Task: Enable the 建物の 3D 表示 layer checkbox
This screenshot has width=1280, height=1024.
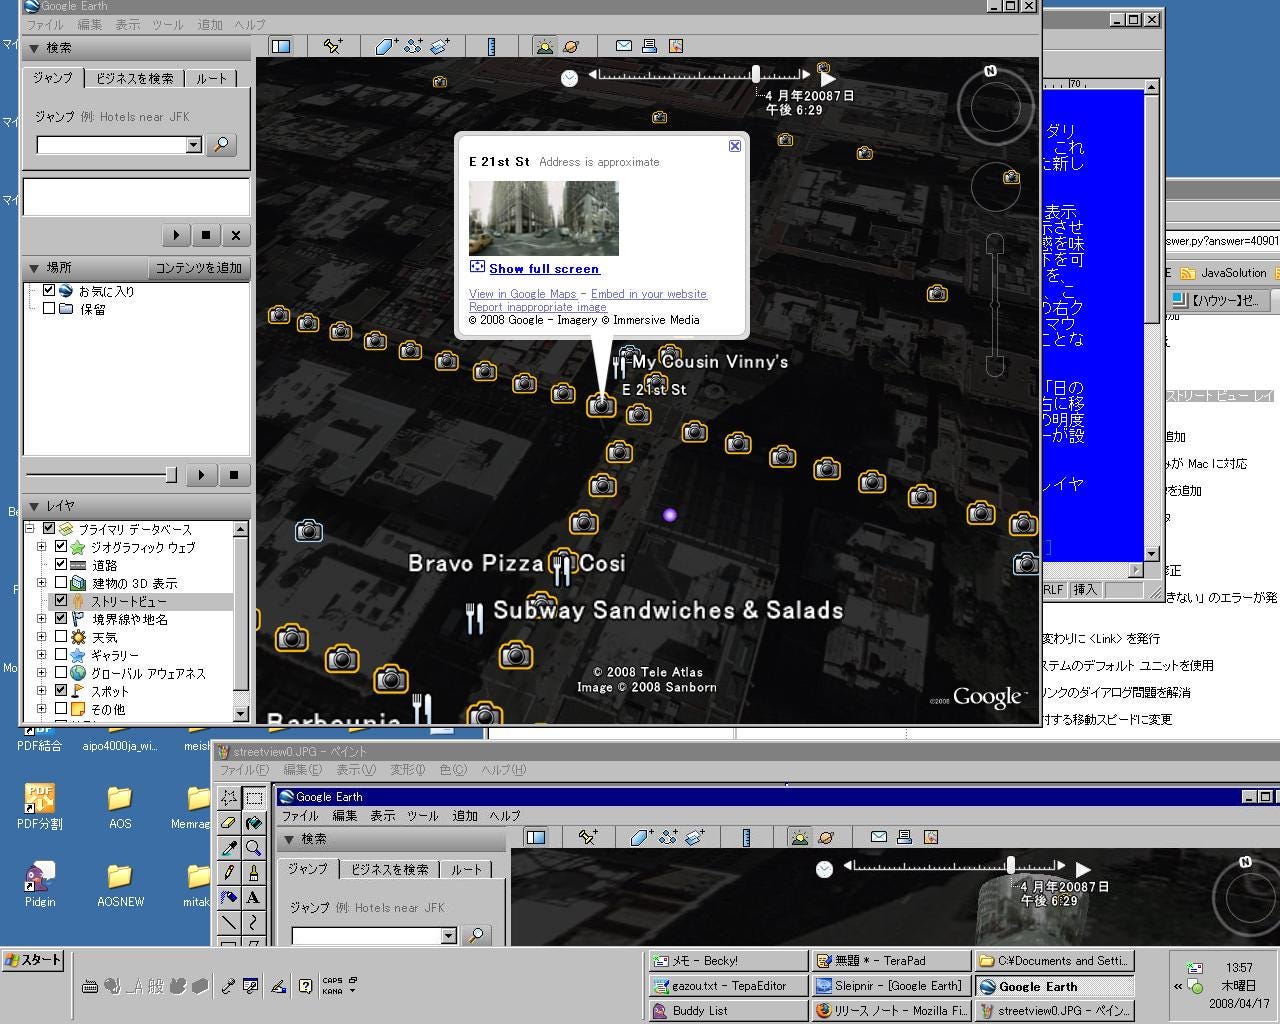Action: [x=61, y=583]
